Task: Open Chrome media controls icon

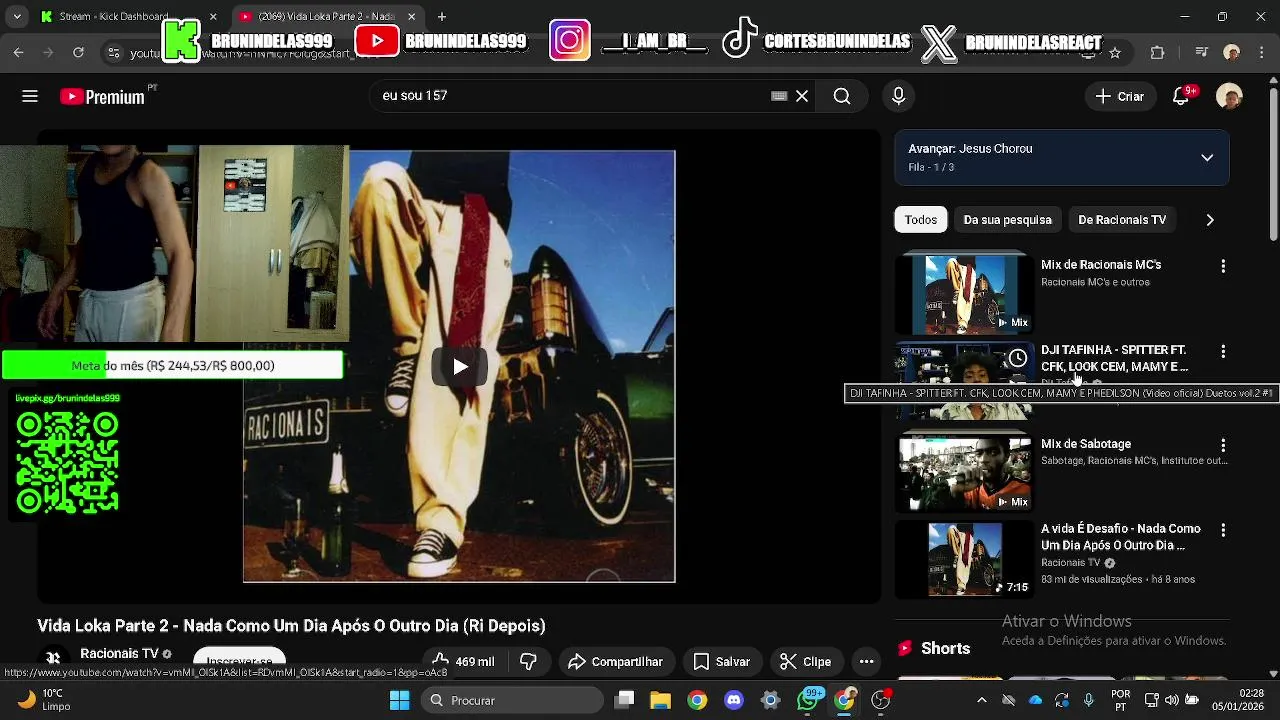Action: click(x=1202, y=52)
